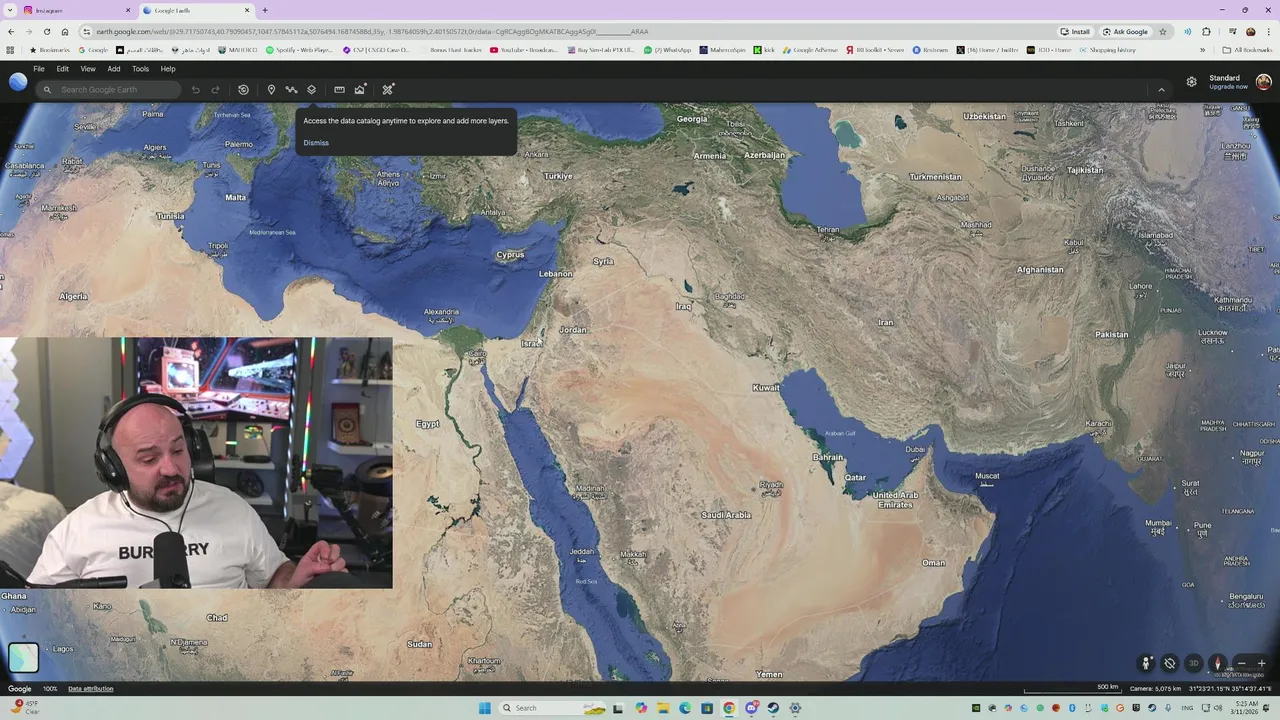Screen dimensions: 1280x720
Task: Zoom in with plus button
Action: point(1261,663)
